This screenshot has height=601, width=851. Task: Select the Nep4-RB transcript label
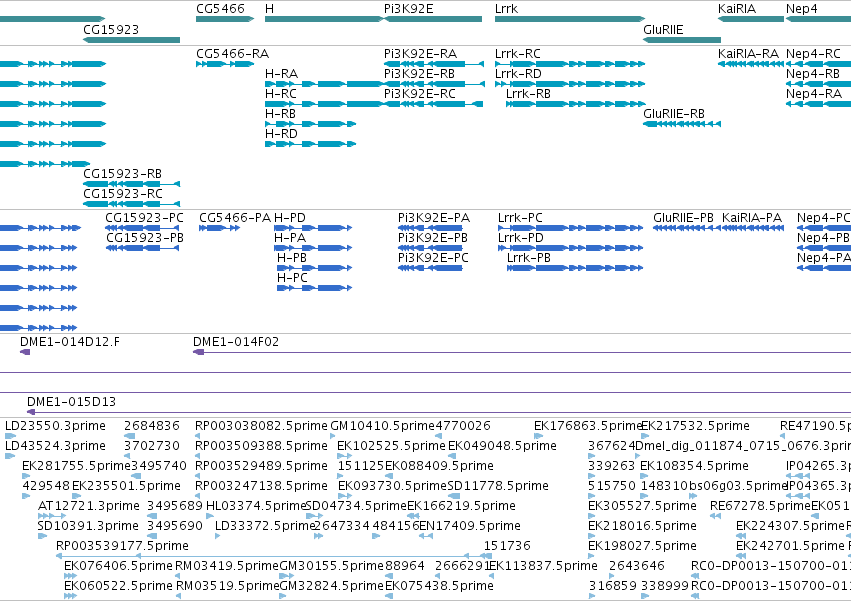click(x=812, y=73)
